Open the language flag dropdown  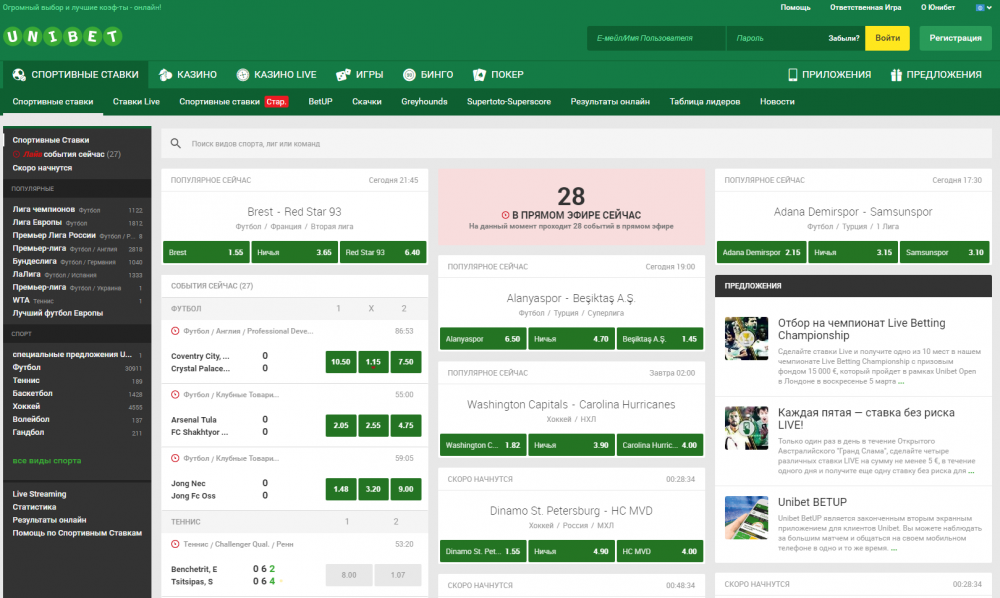click(983, 8)
